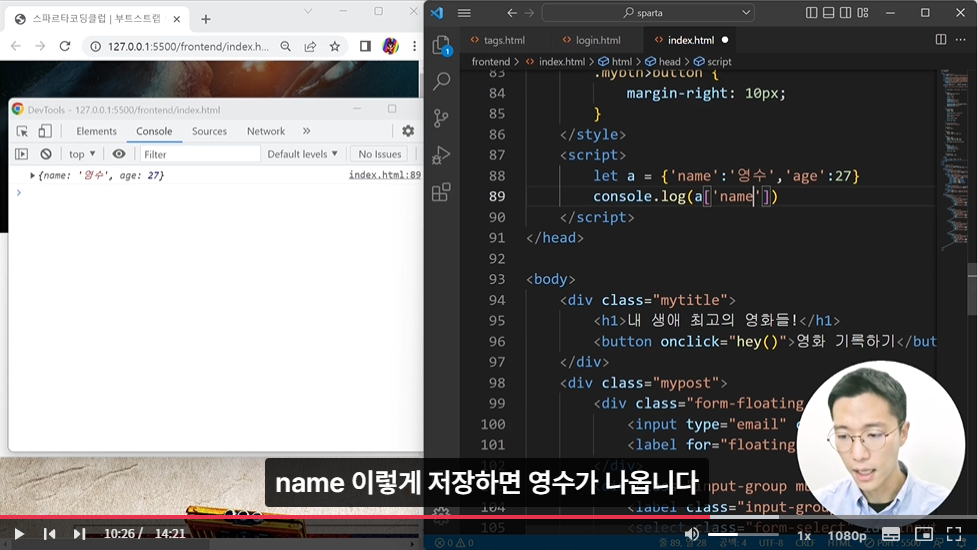Open DevTools Network tab
The height and width of the screenshot is (550, 977).
[266, 131]
